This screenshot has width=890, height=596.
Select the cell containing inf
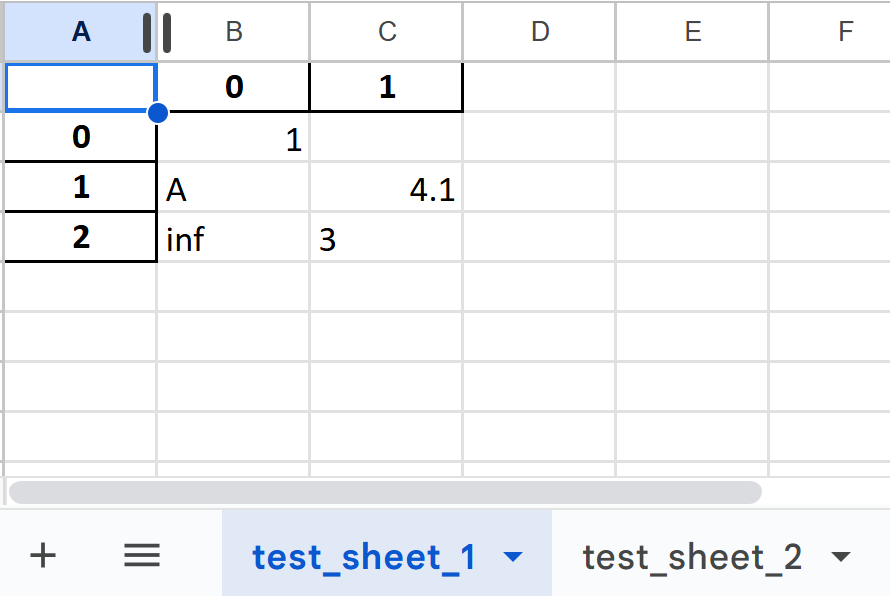click(234, 239)
